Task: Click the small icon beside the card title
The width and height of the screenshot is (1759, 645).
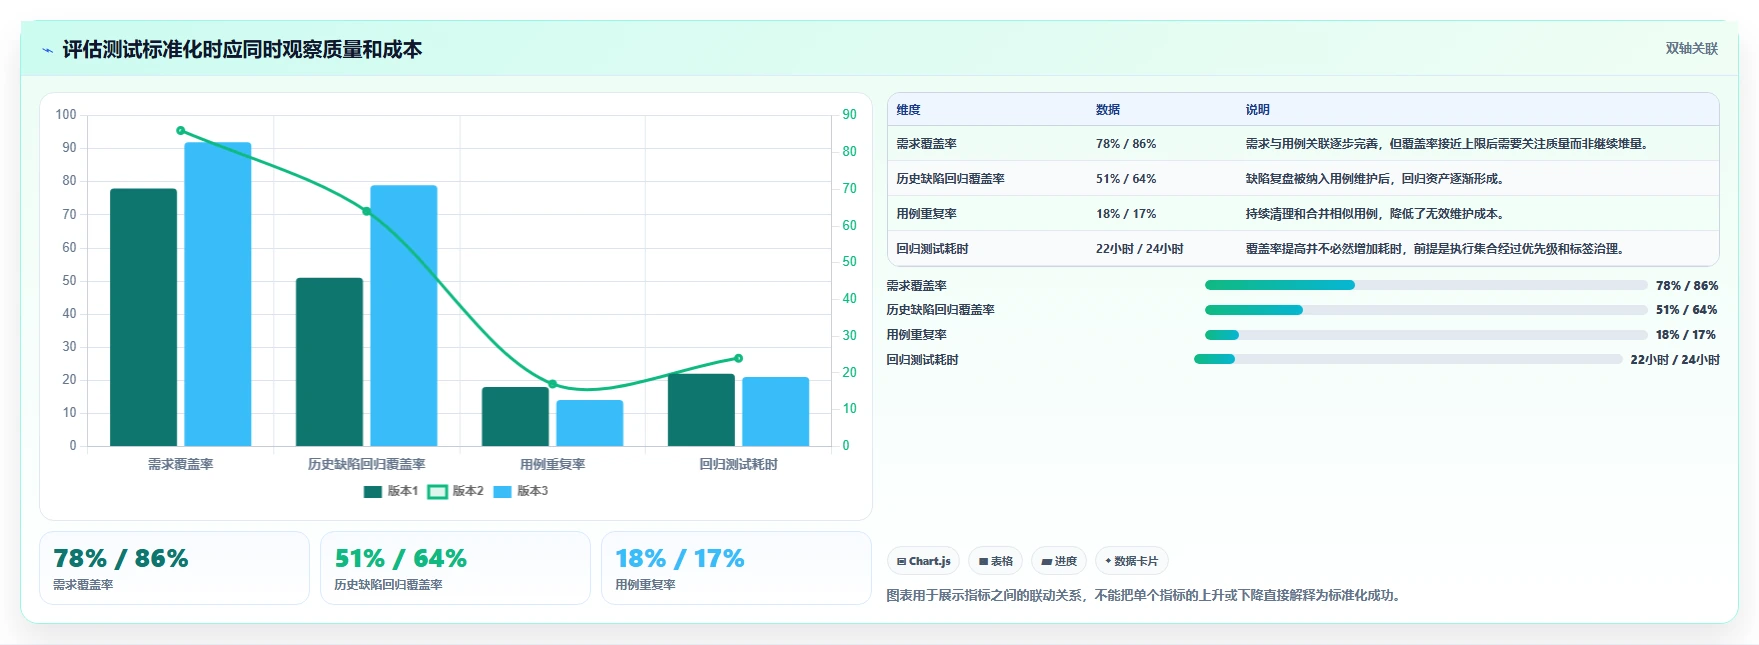Action: (47, 50)
